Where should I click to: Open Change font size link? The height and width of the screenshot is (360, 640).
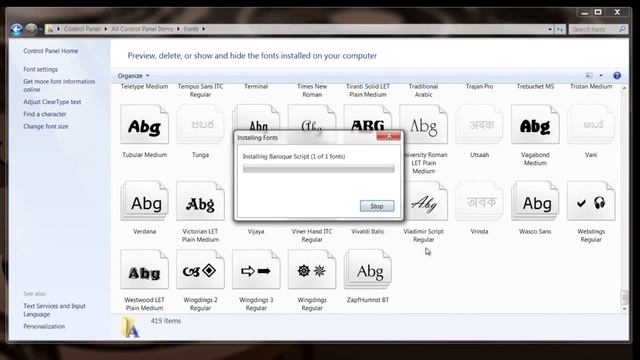click(x=46, y=127)
